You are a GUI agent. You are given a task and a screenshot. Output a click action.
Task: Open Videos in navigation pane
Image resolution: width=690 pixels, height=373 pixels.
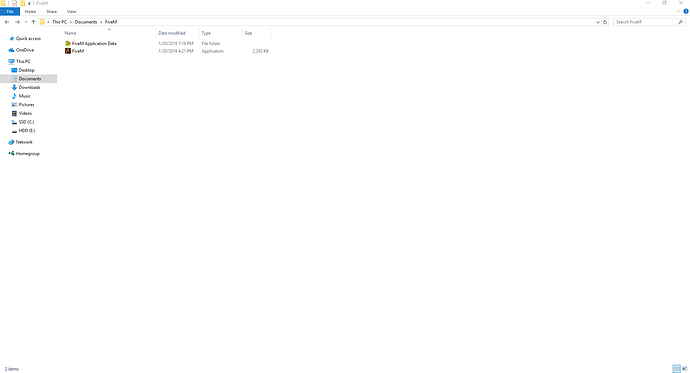pyautogui.click(x=25, y=113)
